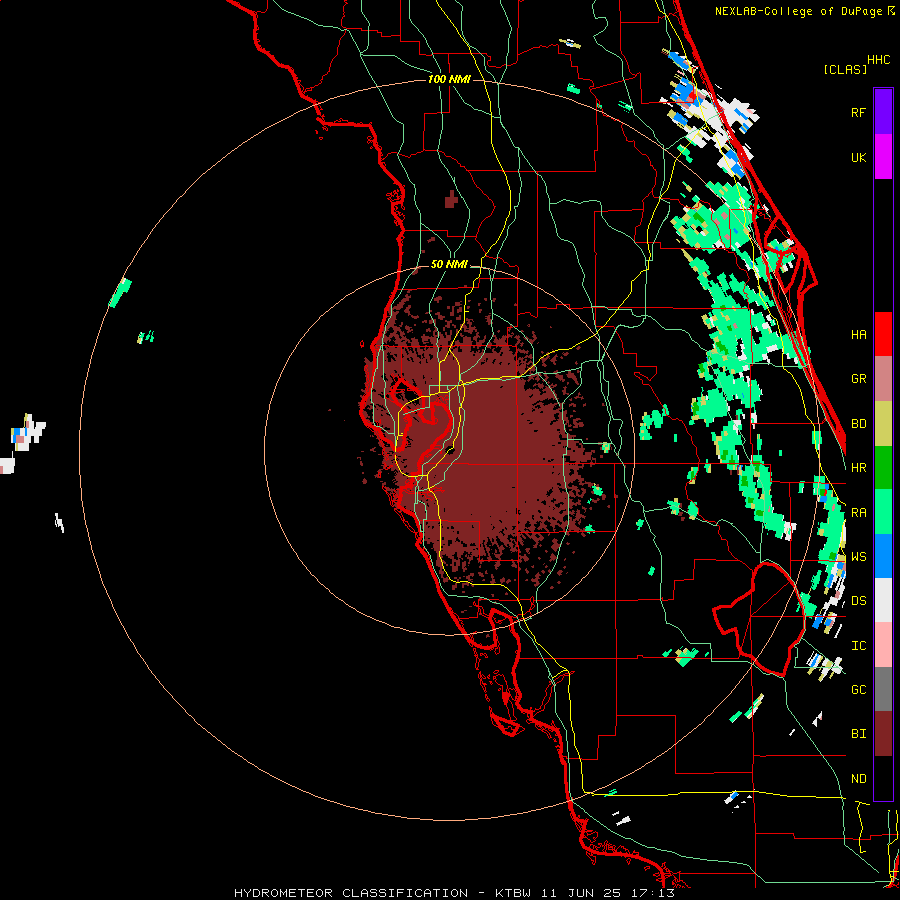Image resolution: width=900 pixels, height=900 pixels.
Task: Click the white DS legend swatch
Action: click(x=883, y=600)
